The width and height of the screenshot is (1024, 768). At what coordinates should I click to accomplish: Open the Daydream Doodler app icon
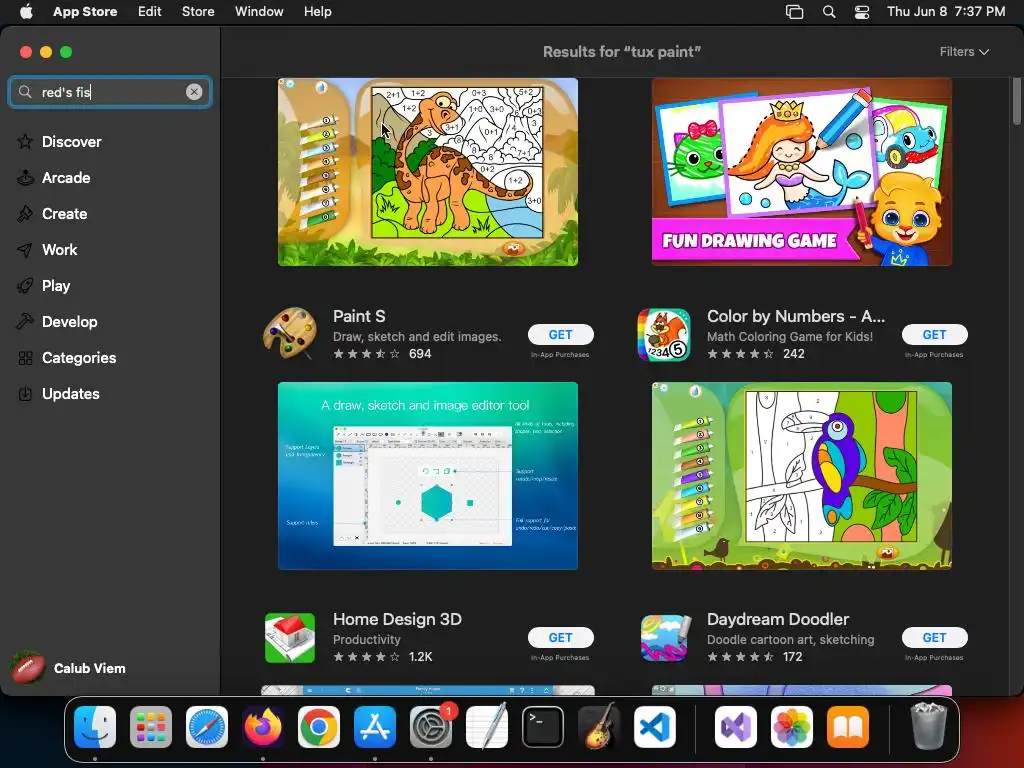click(x=664, y=637)
